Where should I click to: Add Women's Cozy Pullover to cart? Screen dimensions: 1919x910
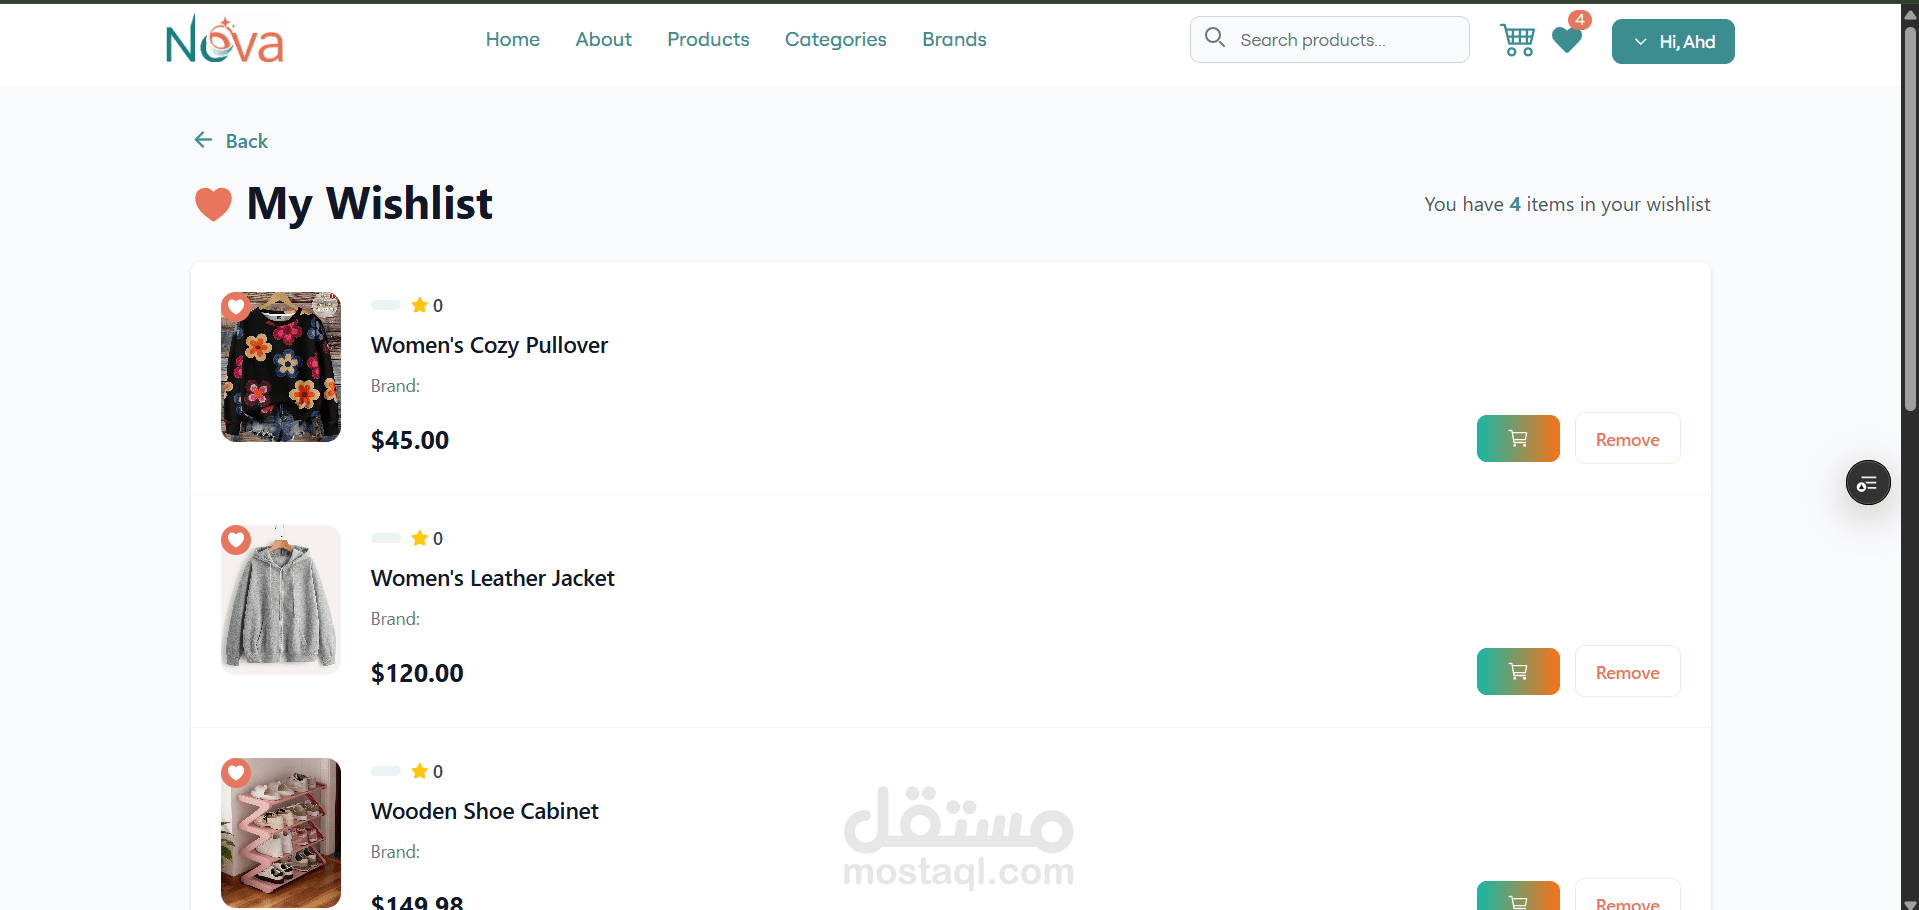click(x=1518, y=438)
